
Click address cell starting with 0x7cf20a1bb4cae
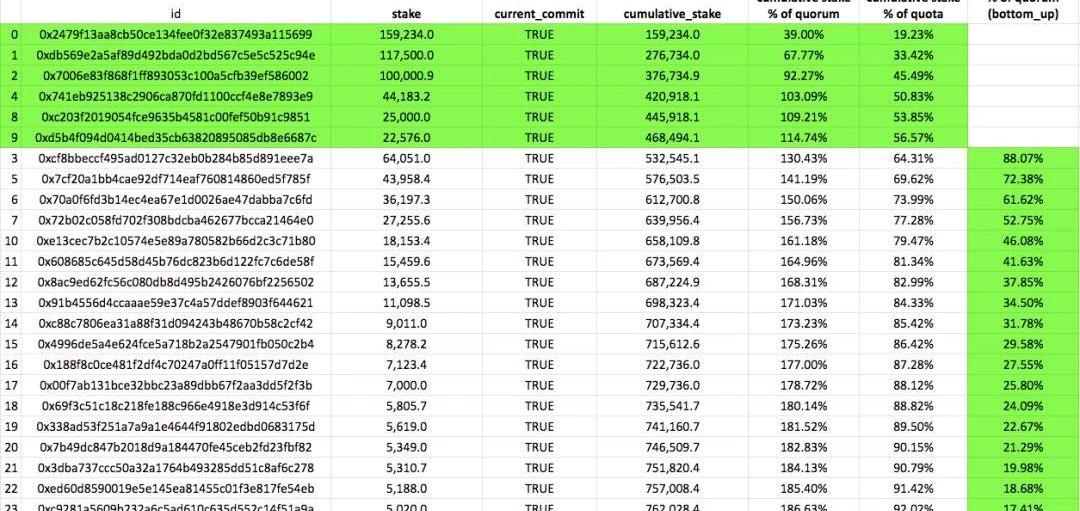[x=175, y=179]
